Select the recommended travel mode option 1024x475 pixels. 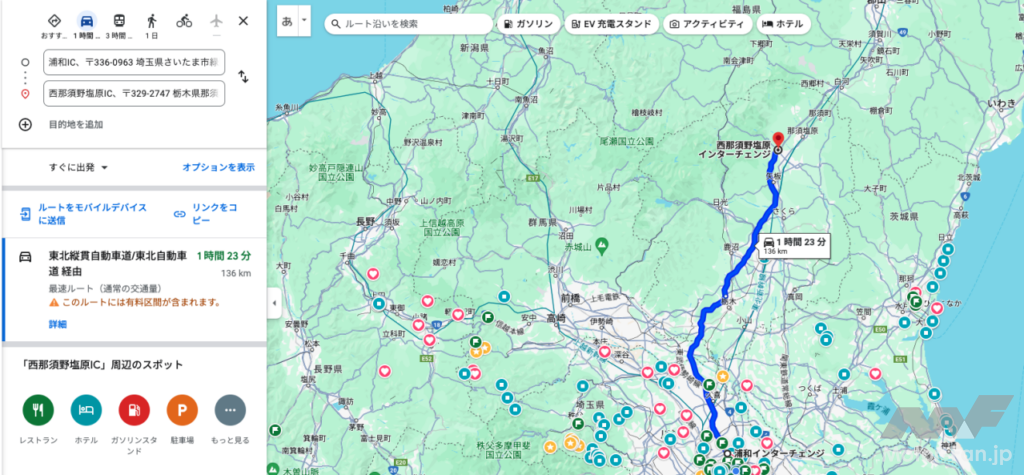click(54, 21)
